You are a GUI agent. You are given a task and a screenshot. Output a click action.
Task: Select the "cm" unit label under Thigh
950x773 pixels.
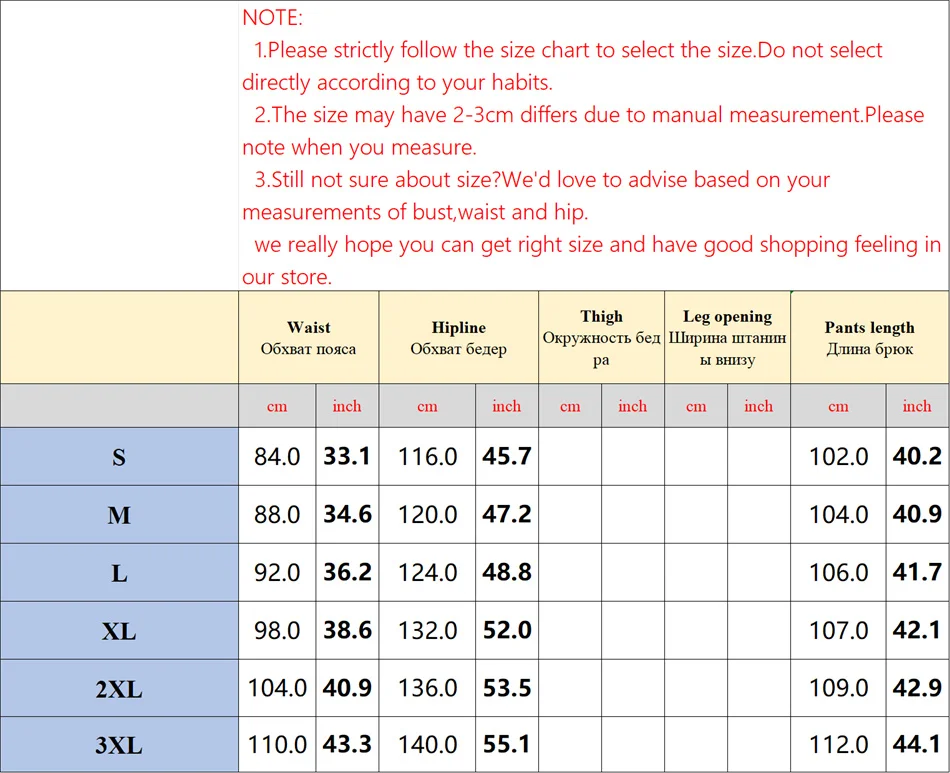tap(570, 406)
